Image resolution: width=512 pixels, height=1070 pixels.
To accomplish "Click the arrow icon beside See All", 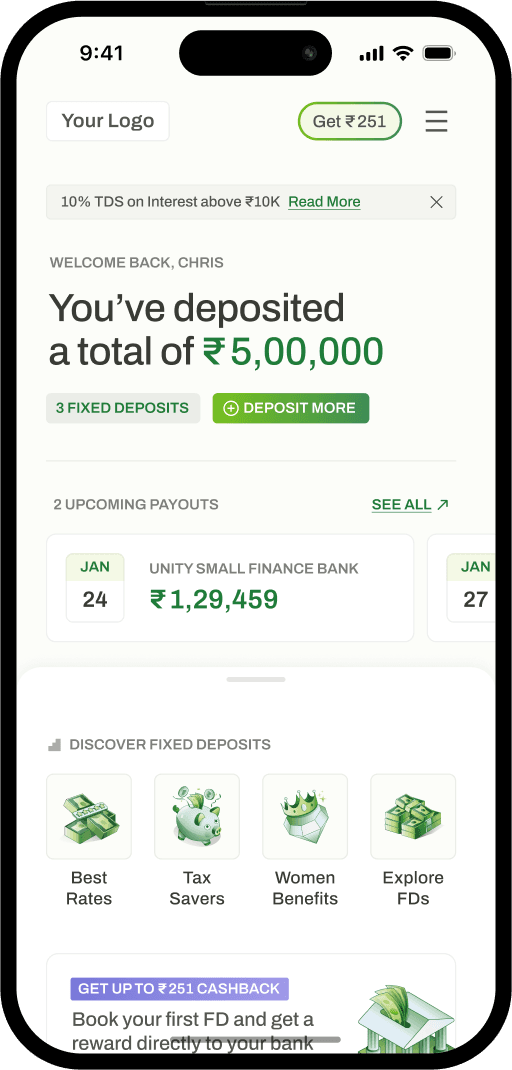I will 442,505.
